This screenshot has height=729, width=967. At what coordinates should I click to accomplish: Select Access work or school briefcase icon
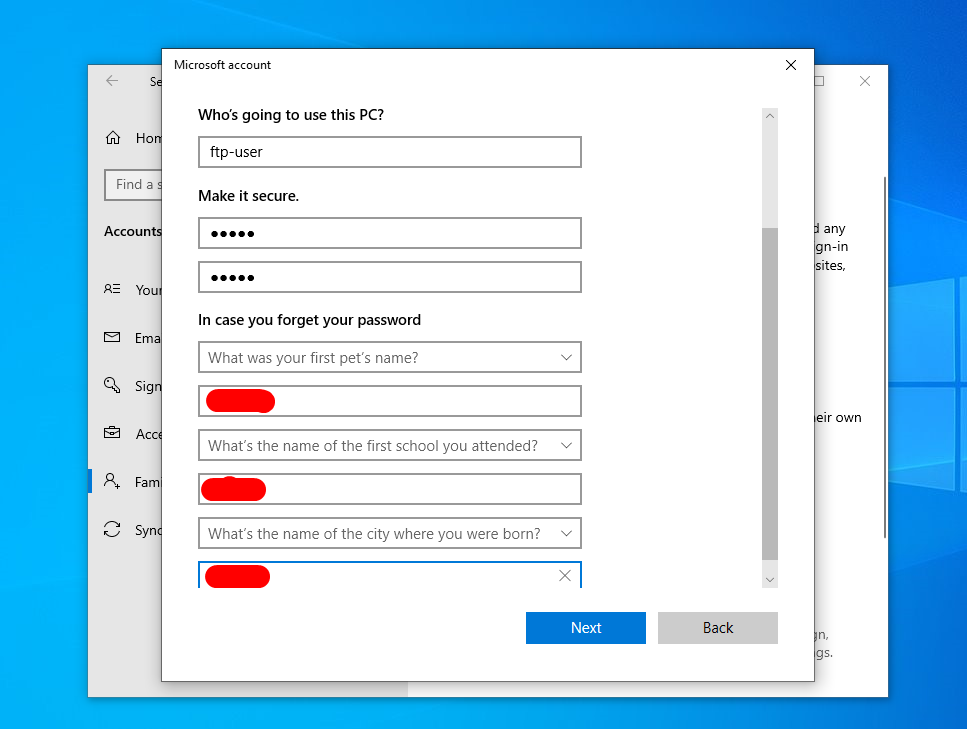point(112,433)
